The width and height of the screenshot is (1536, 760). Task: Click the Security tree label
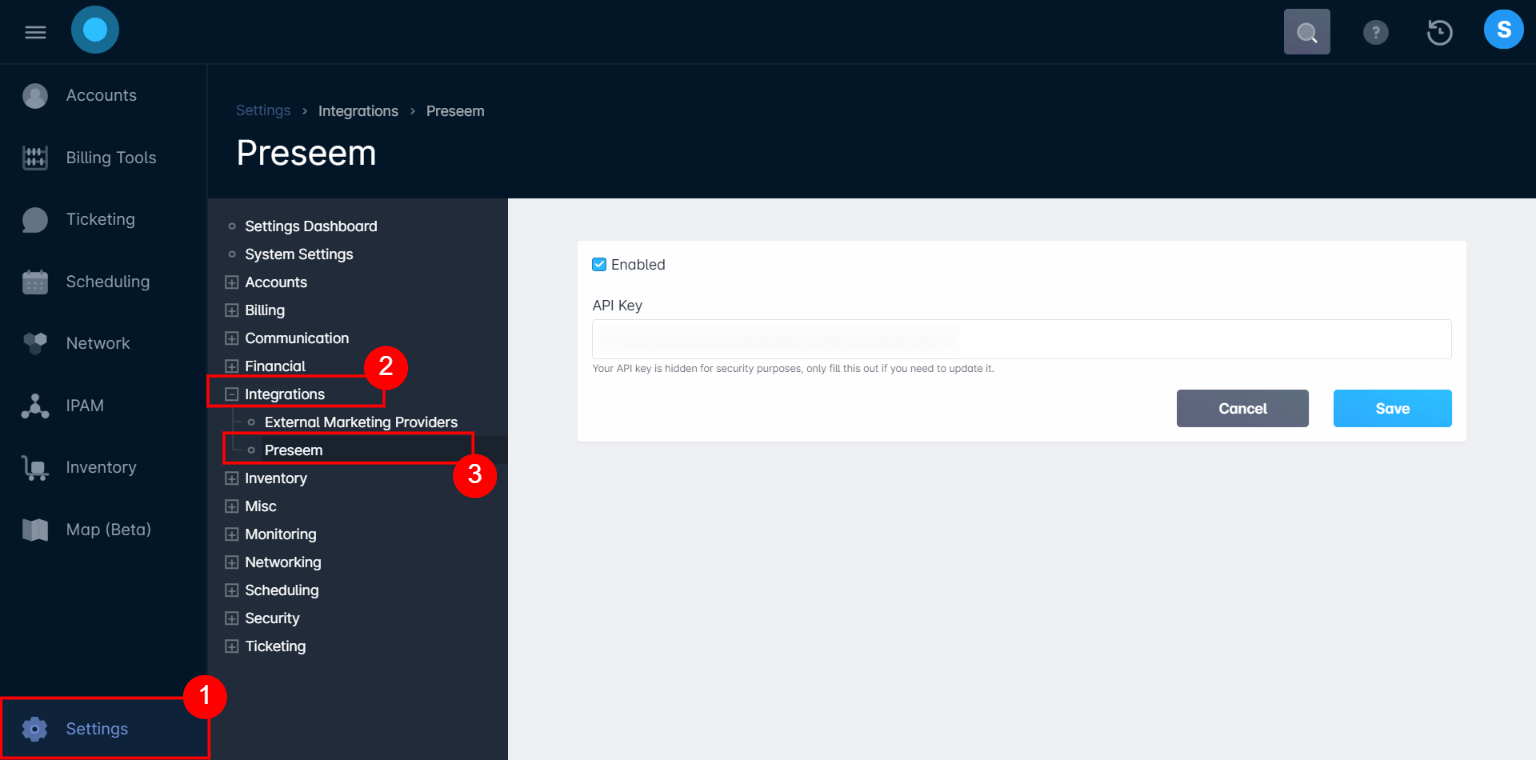coord(272,619)
